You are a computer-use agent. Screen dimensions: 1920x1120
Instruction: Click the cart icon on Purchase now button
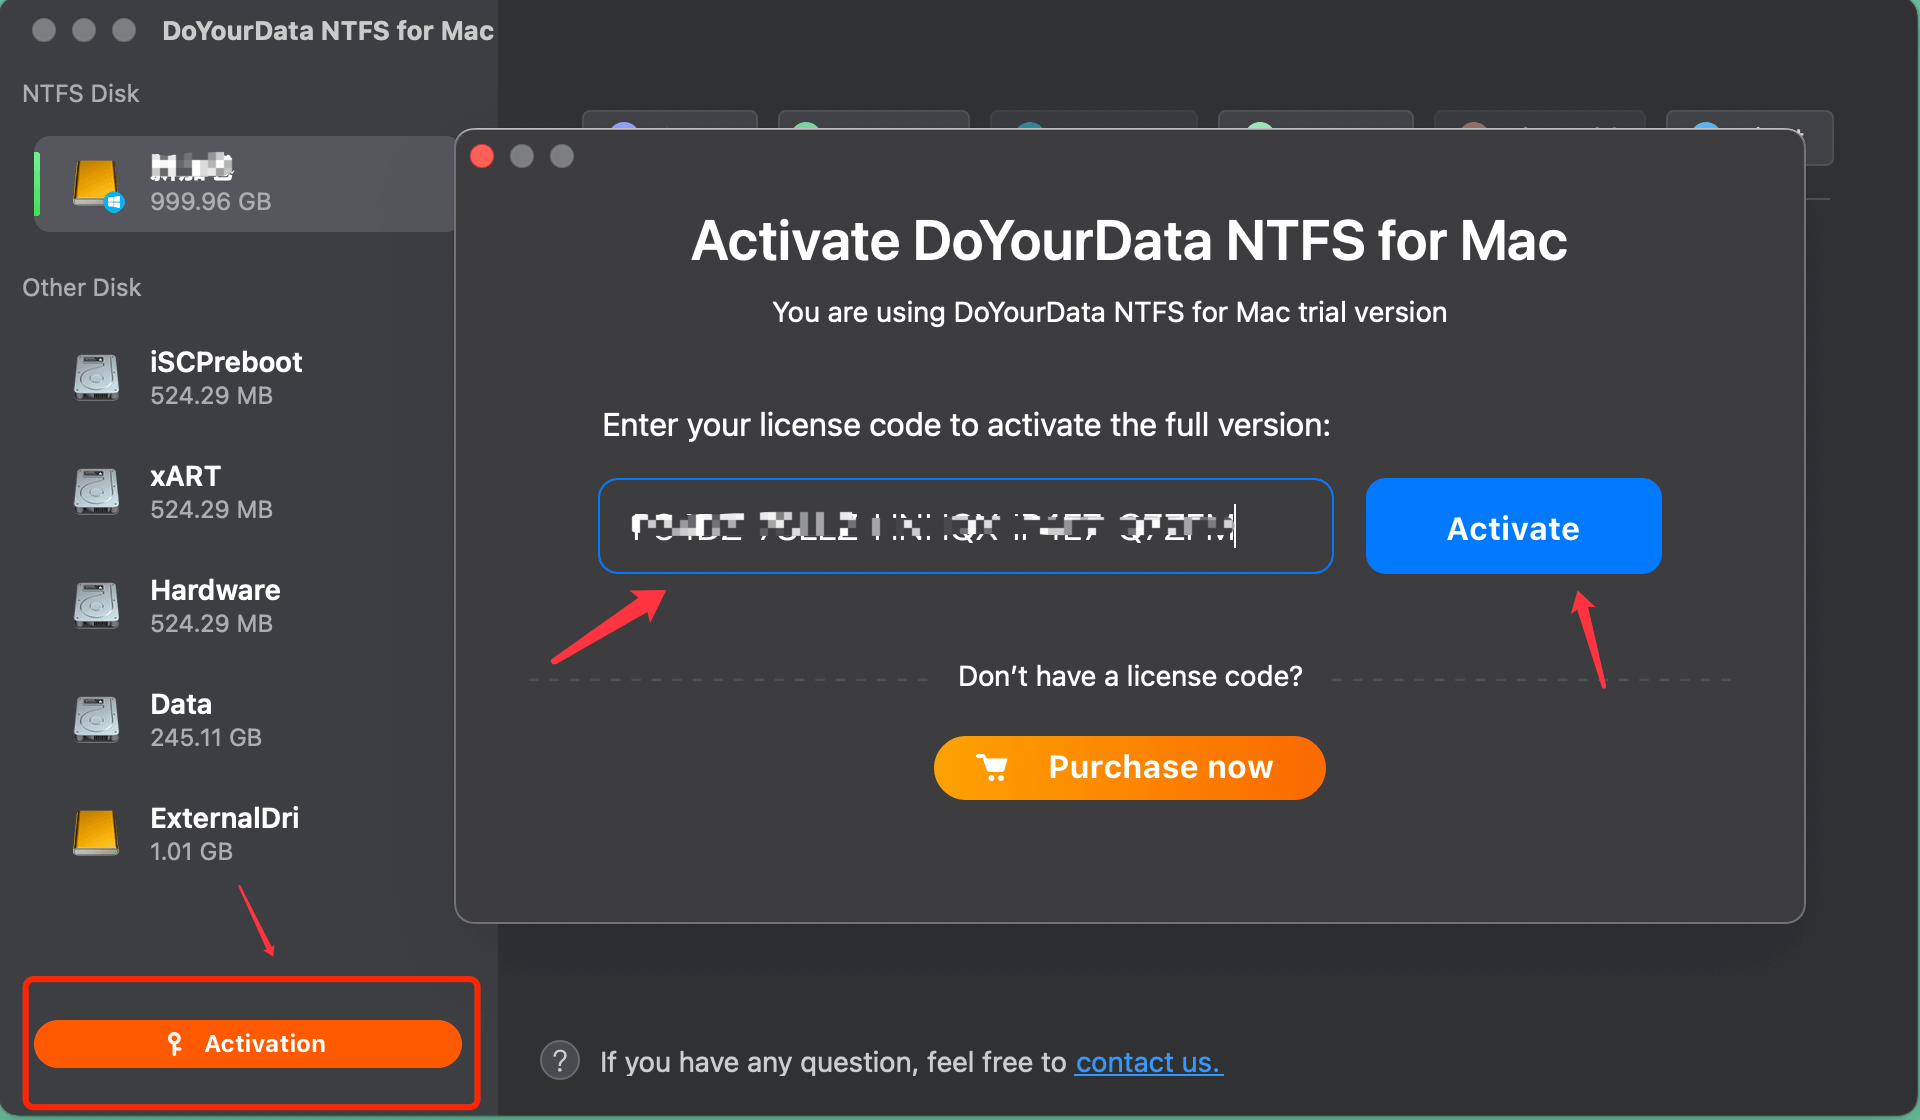pos(992,766)
